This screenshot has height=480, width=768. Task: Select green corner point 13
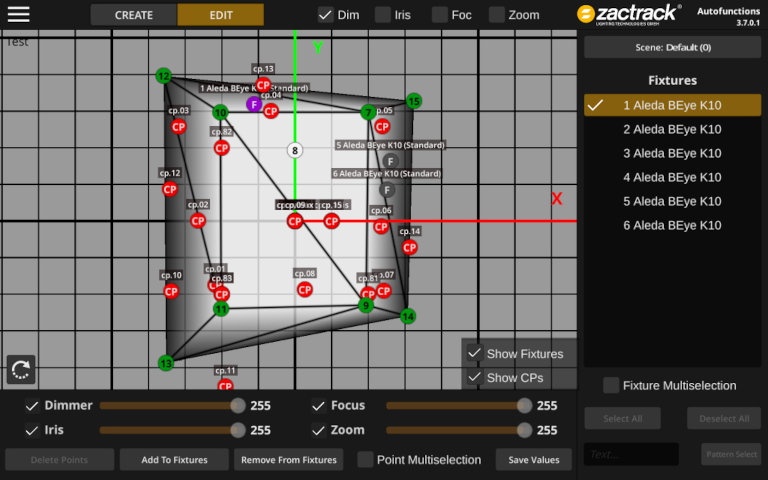click(166, 363)
